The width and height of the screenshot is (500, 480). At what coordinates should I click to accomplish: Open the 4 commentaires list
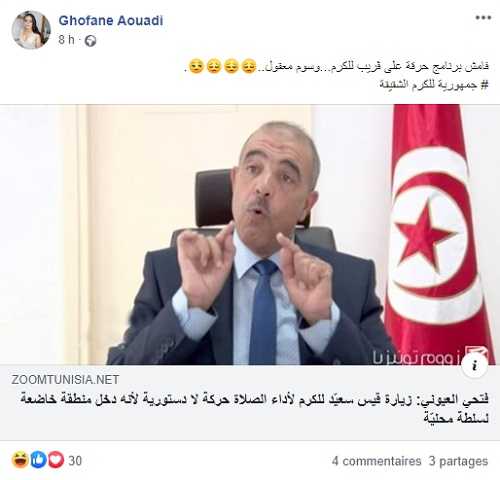[x=376, y=461]
